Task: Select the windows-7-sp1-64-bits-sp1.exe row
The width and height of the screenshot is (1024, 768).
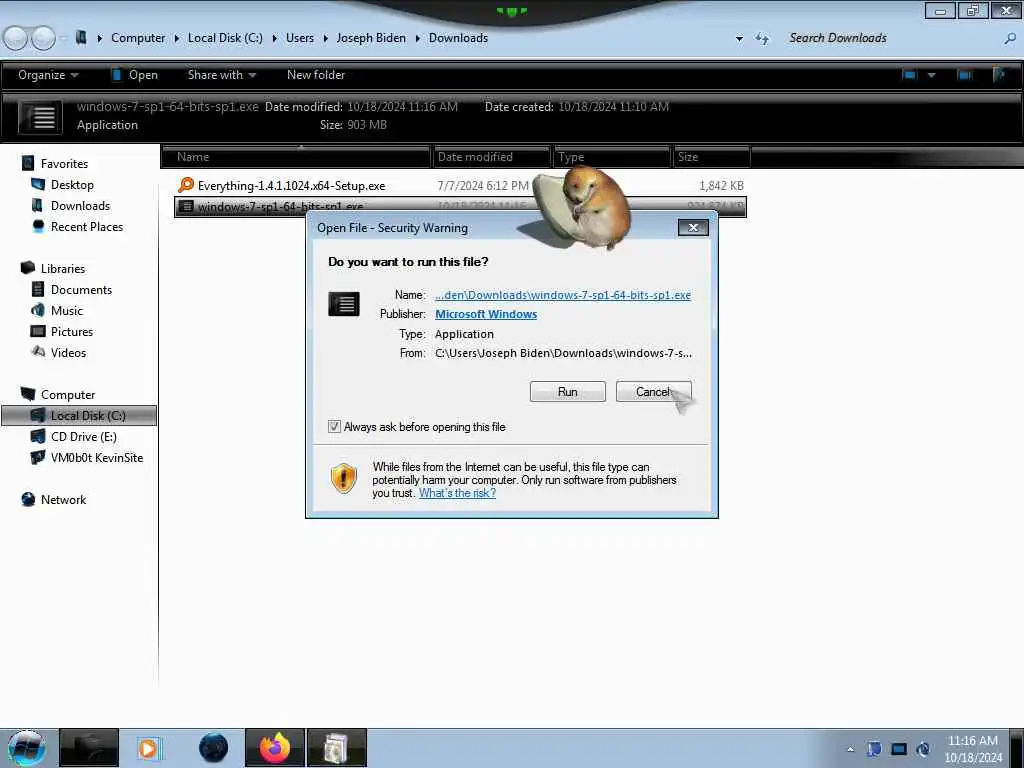Action: pos(460,206)
